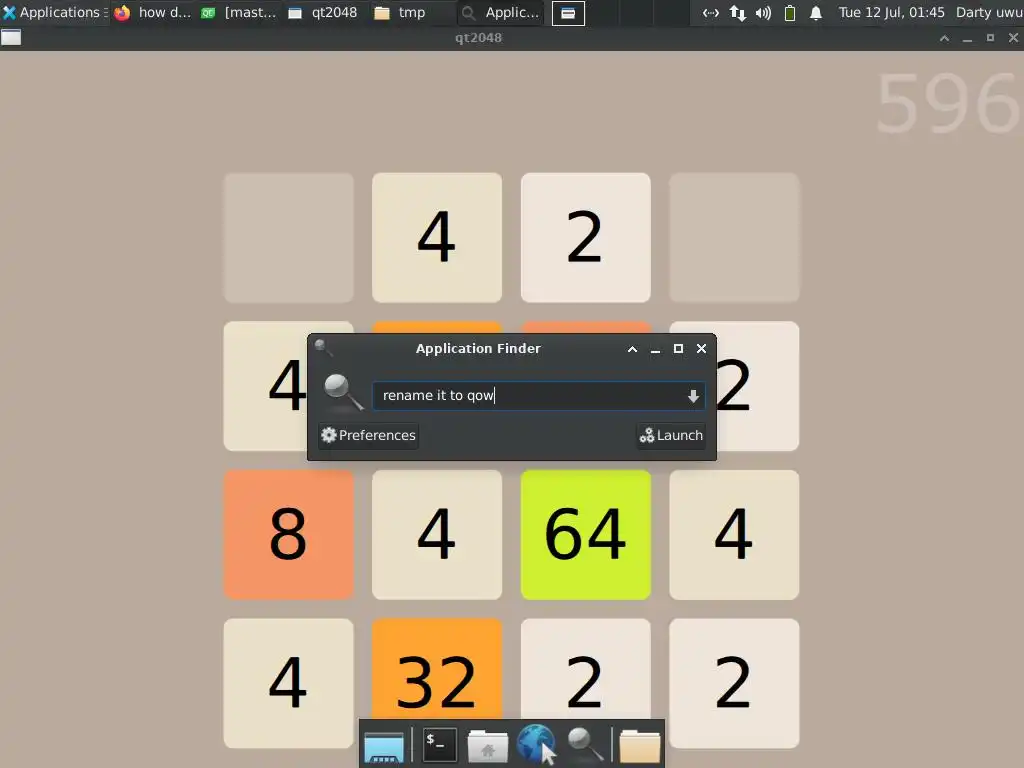The image size is (1024, 768).
Task: Click the 64 tile on the board
Action: tap(586, 535)
